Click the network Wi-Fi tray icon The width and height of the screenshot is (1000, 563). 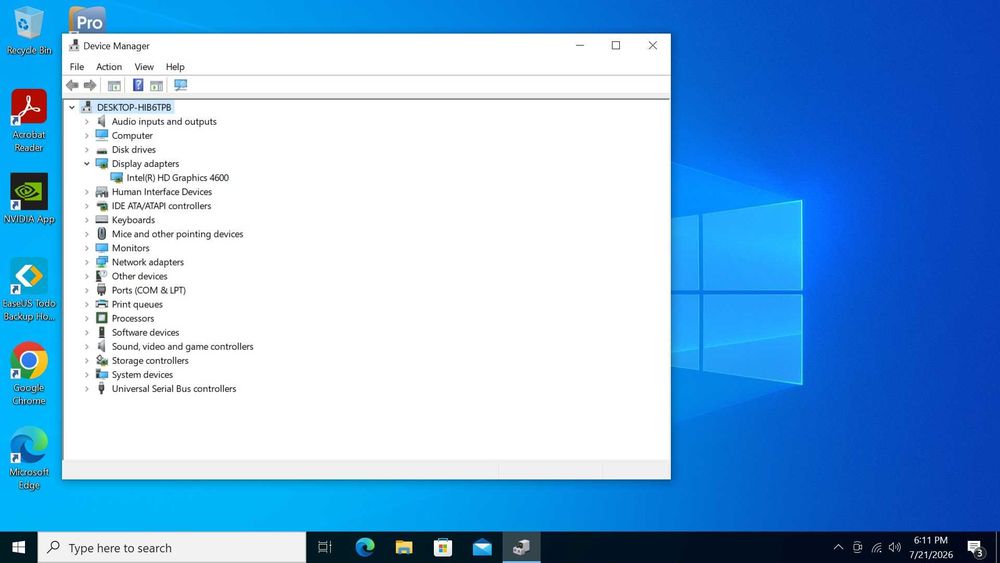tap(877, 547)
